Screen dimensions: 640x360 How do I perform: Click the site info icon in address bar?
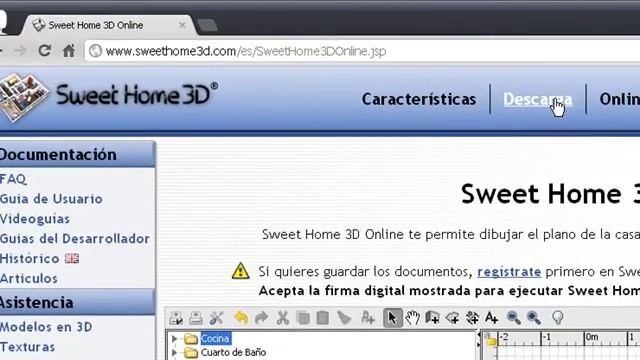[95, 51]
